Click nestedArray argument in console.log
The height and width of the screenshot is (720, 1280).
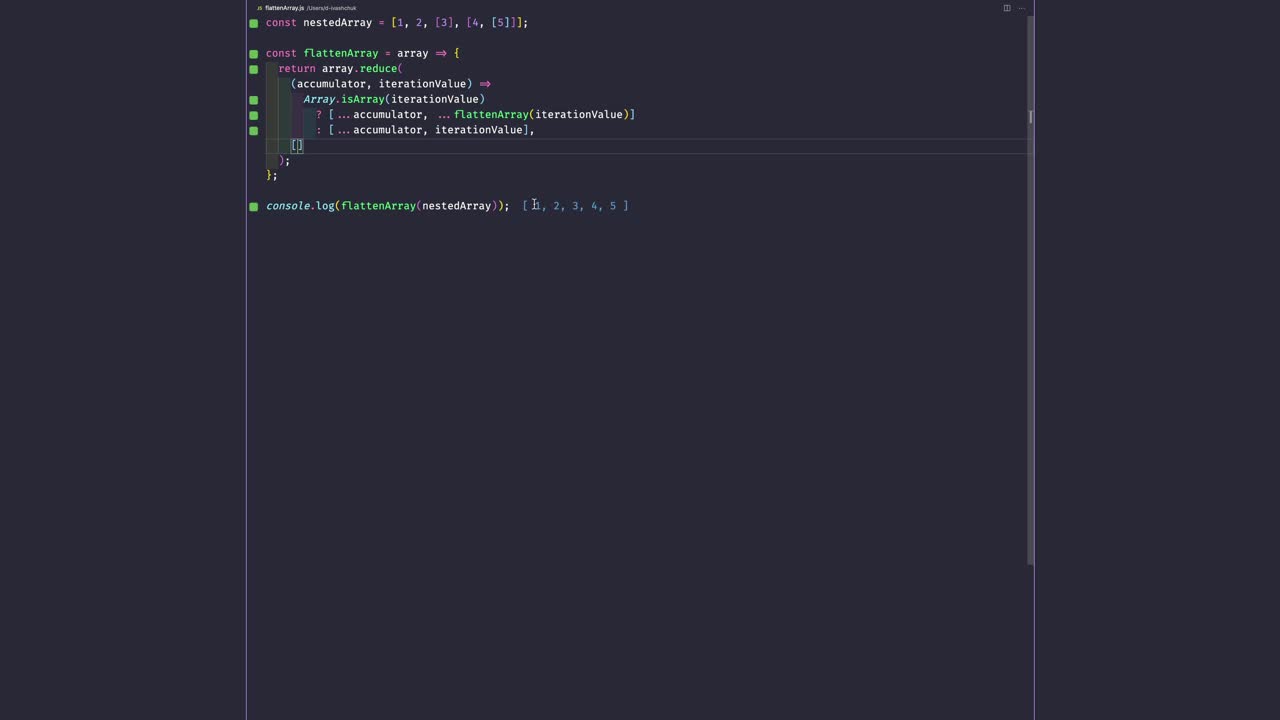tap(456, 206)
